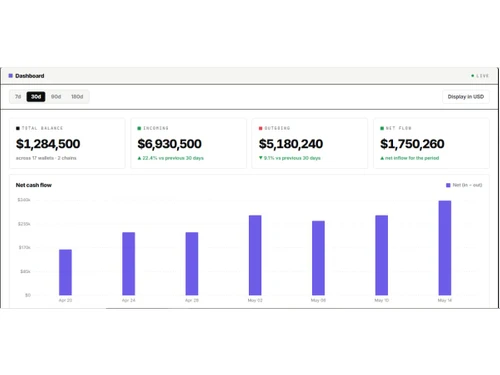Click the May 02 bar in chart
Viewport: 500px width, 375px height.
pos(255,255)
